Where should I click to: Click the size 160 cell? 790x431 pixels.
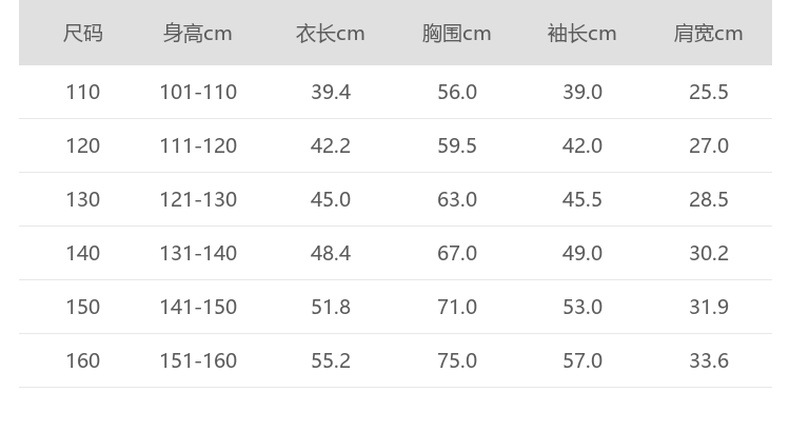[x=83, y=361]
